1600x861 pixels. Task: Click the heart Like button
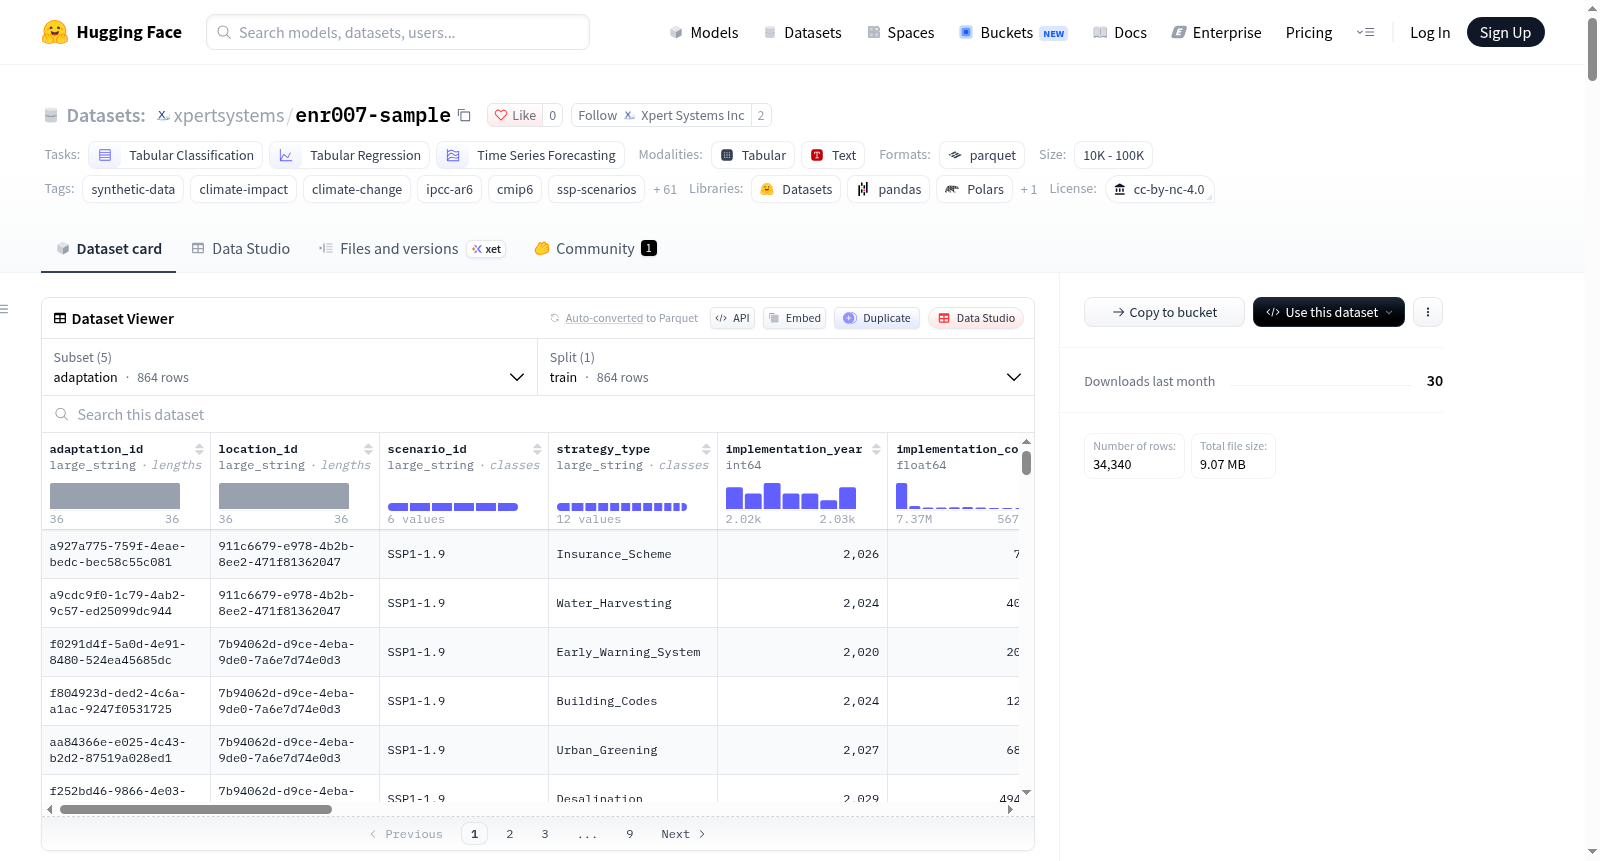point(515,115)
